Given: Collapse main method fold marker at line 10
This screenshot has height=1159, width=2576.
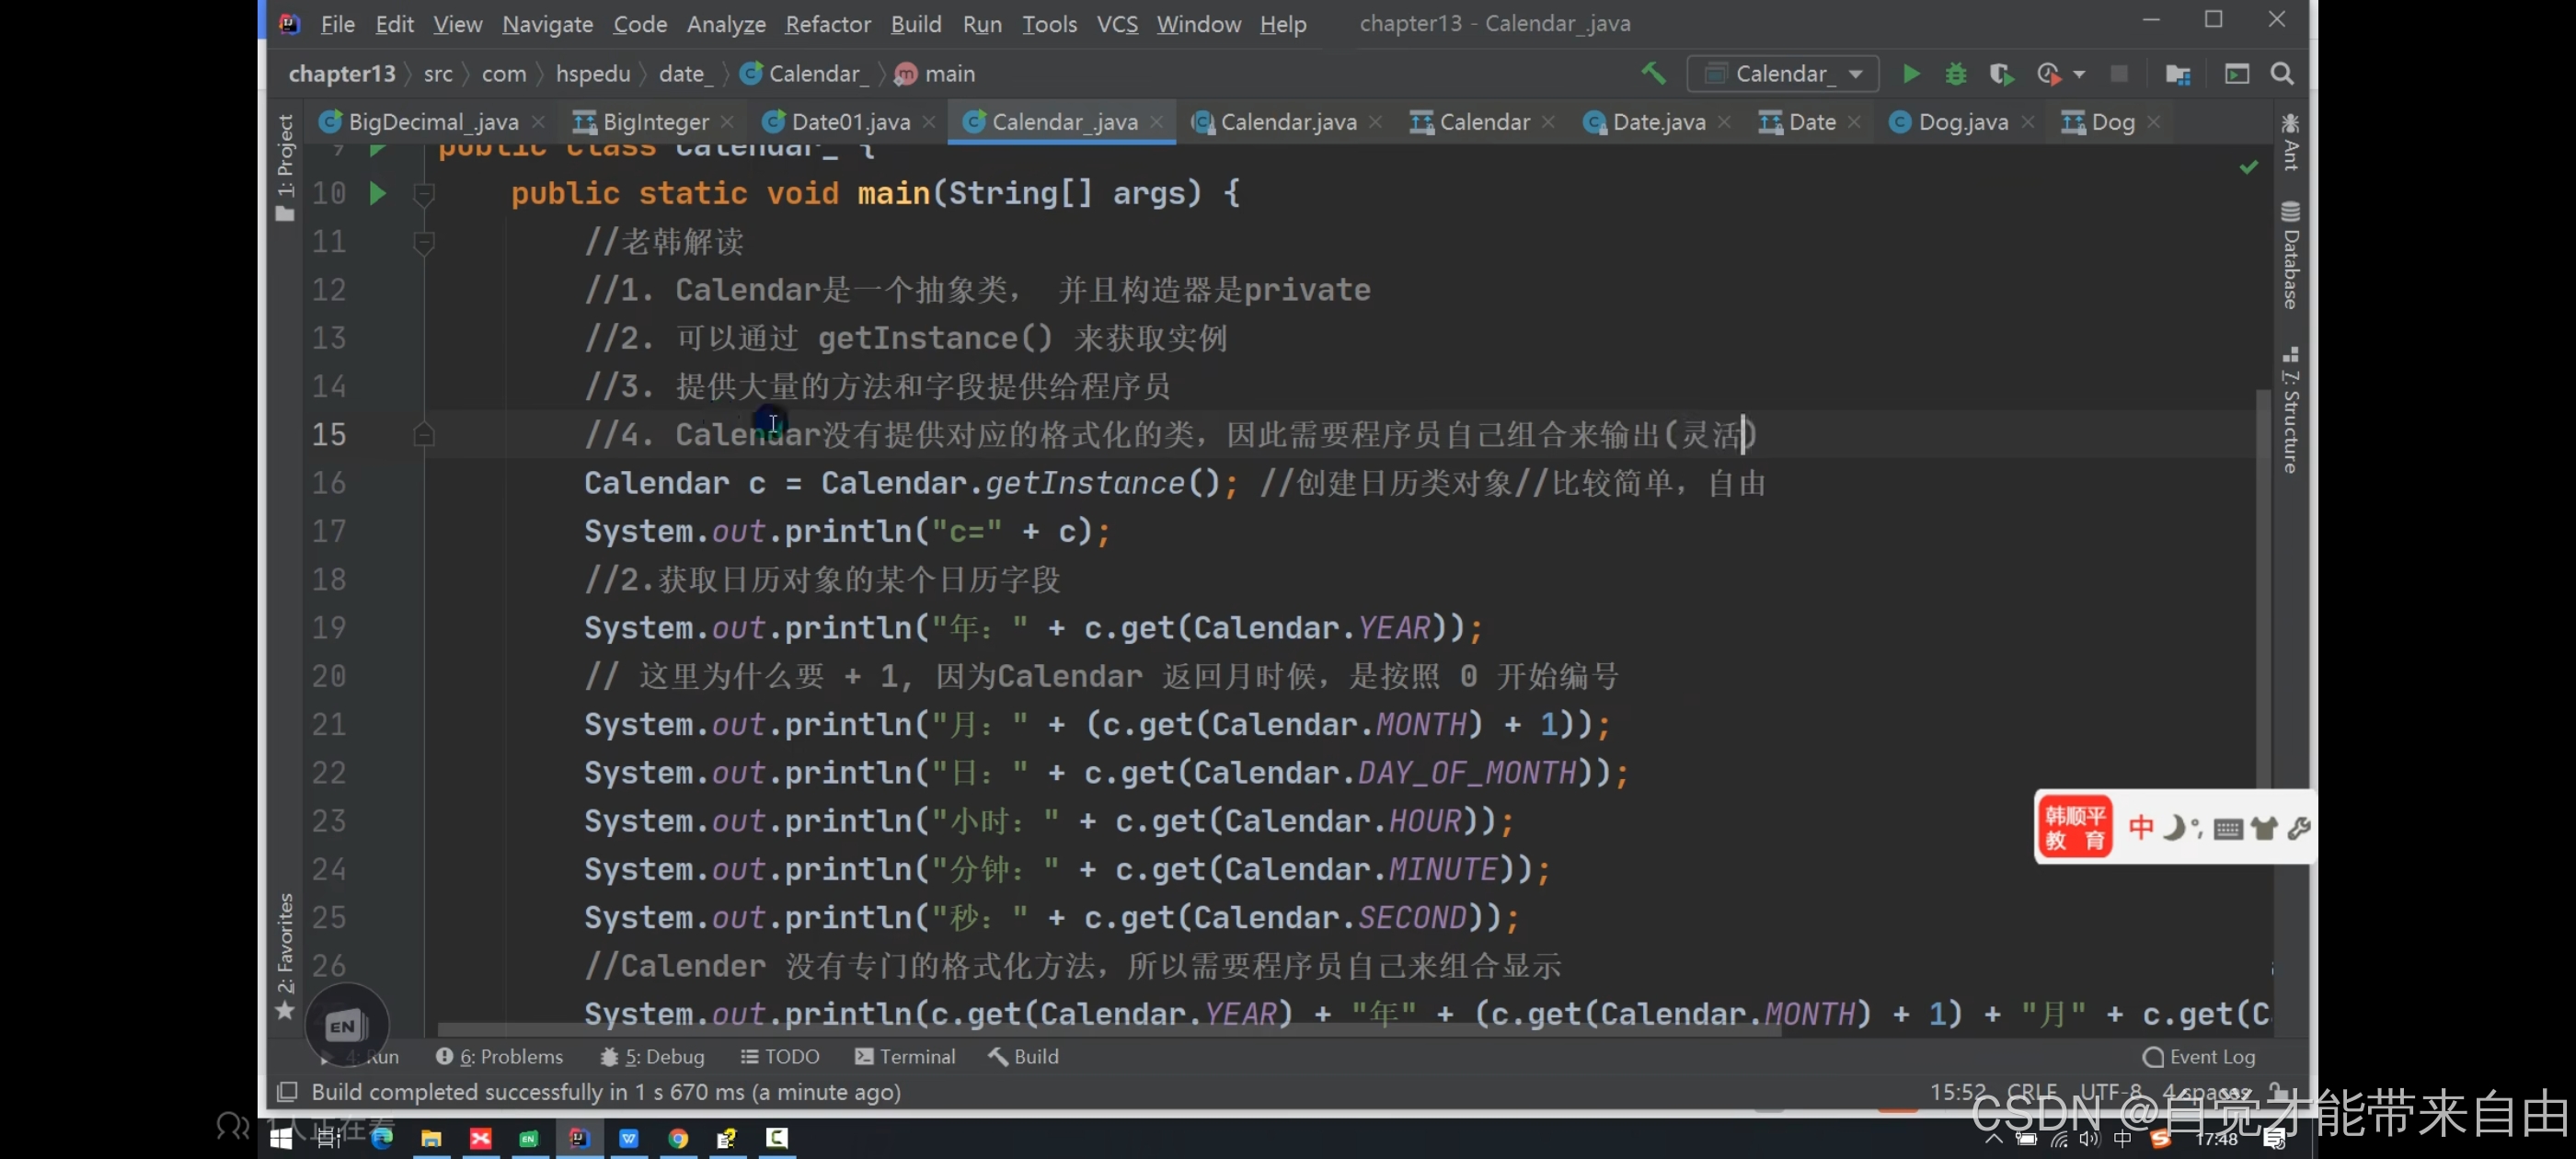Looking at the screenshot, I should click(424, 193).
